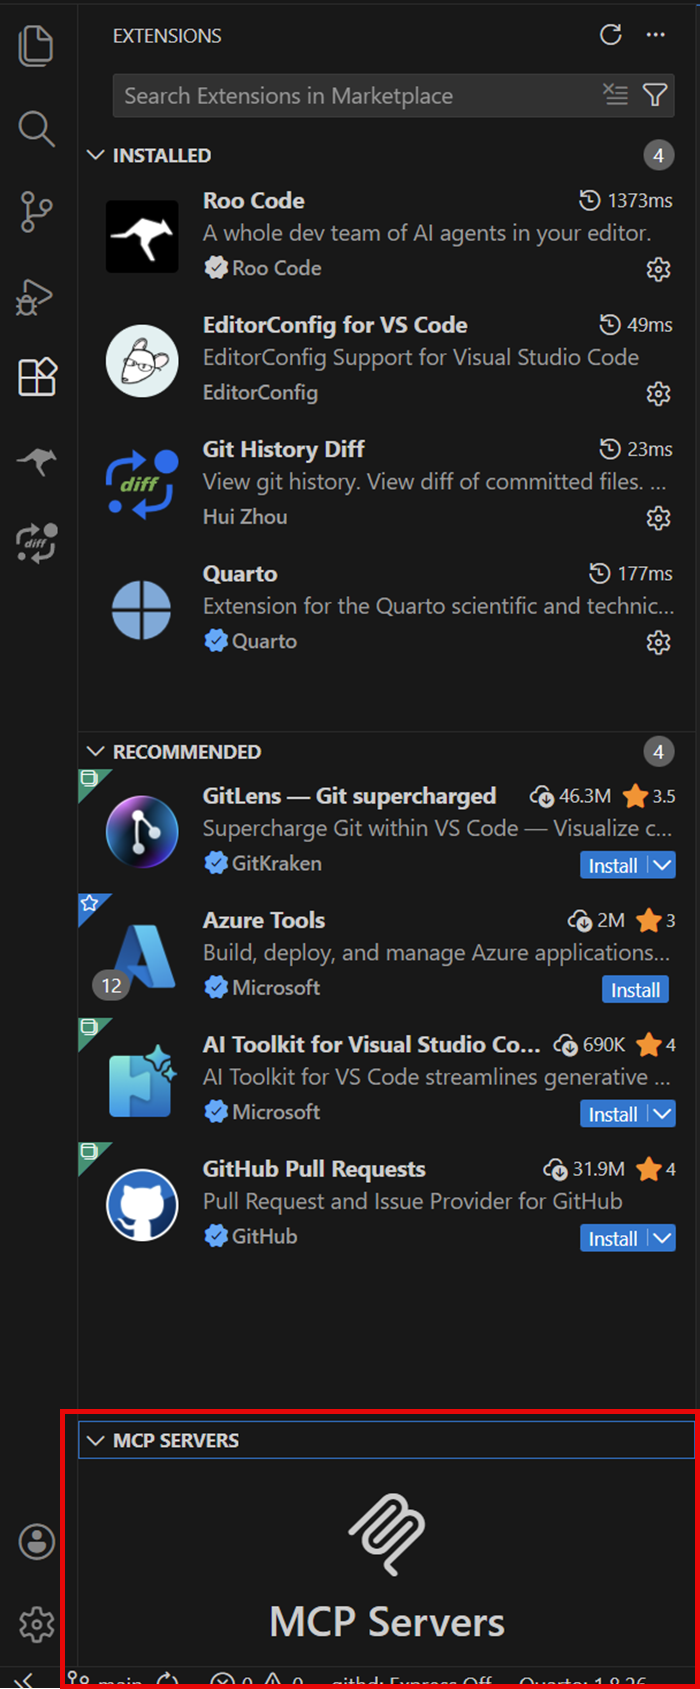Clear extensions search results icon
Screen dimensions: 700x1689
(x=615, y=95)
